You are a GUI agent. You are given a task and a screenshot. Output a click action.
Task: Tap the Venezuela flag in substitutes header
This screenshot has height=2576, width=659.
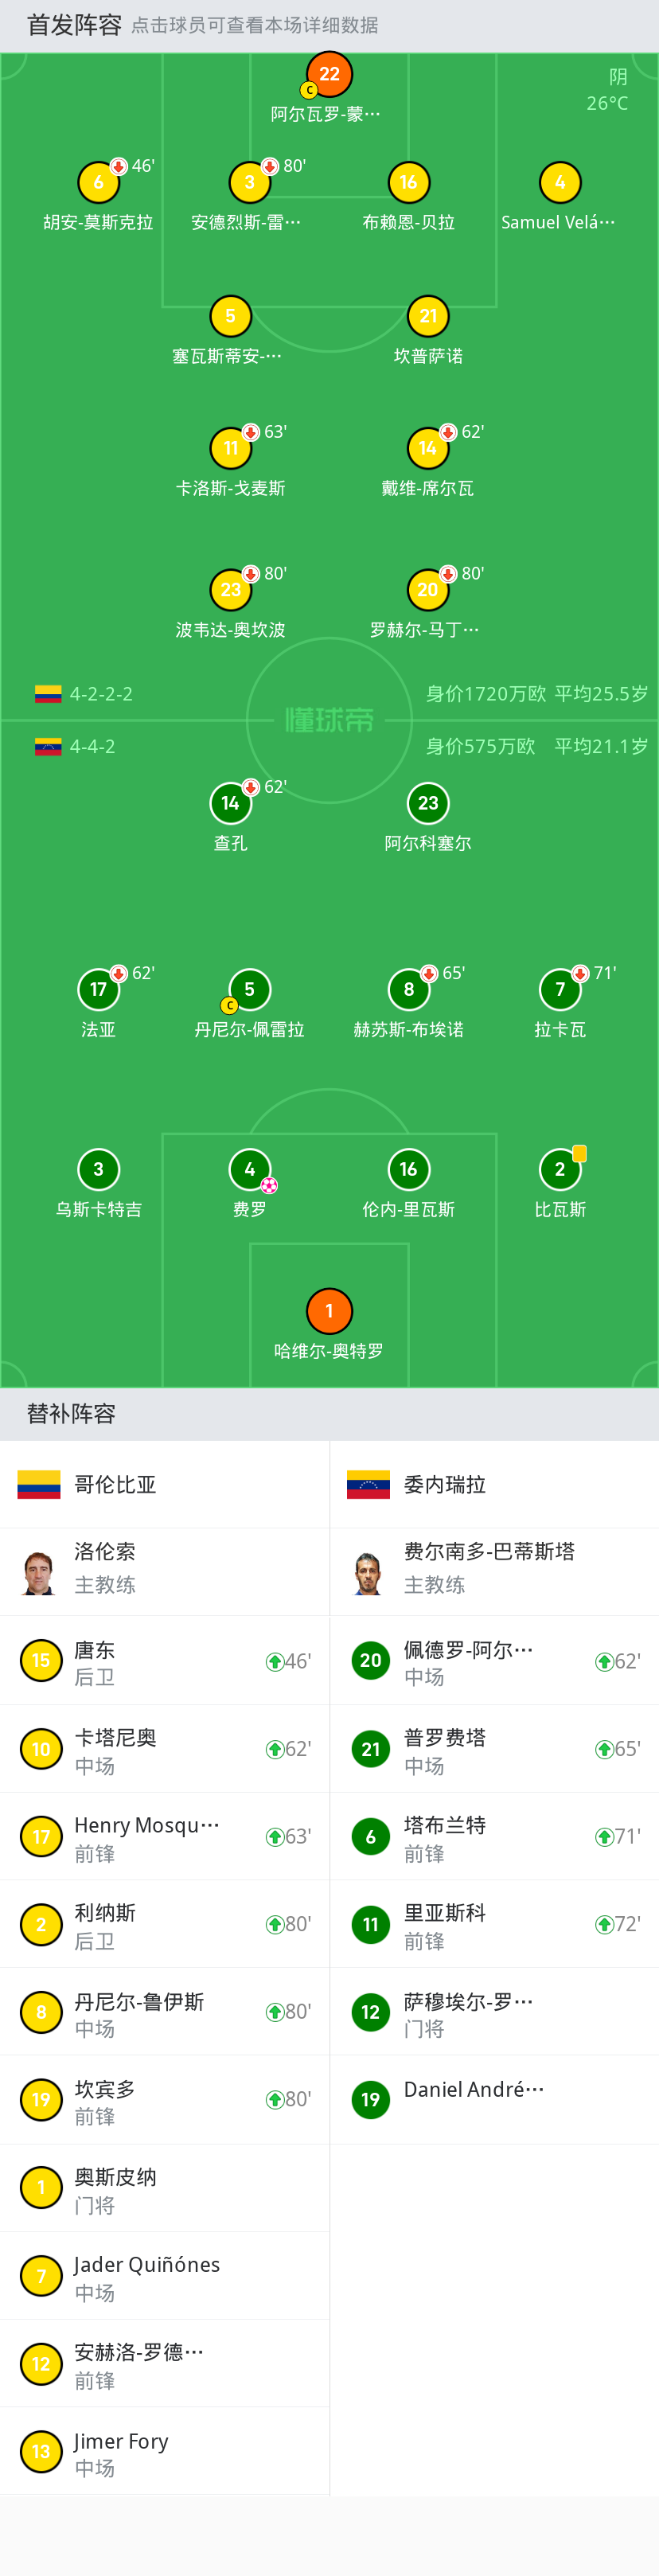[368, 1484]
